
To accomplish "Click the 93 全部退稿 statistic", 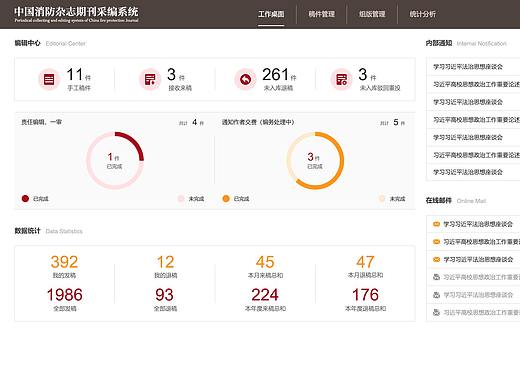I will 165,299.
